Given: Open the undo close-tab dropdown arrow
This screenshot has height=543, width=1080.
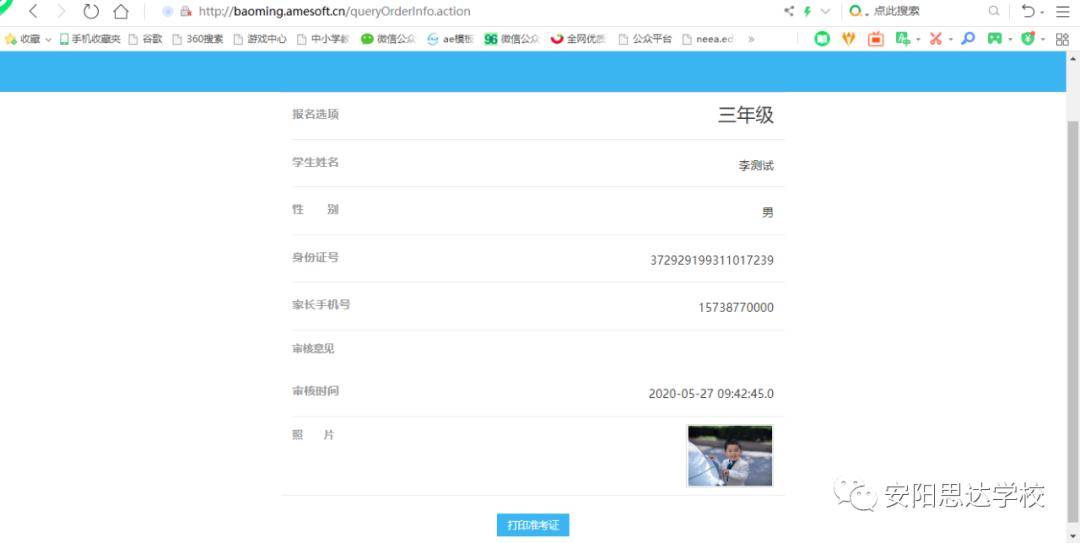Looking at the screenshot, I should [1042, 12].
